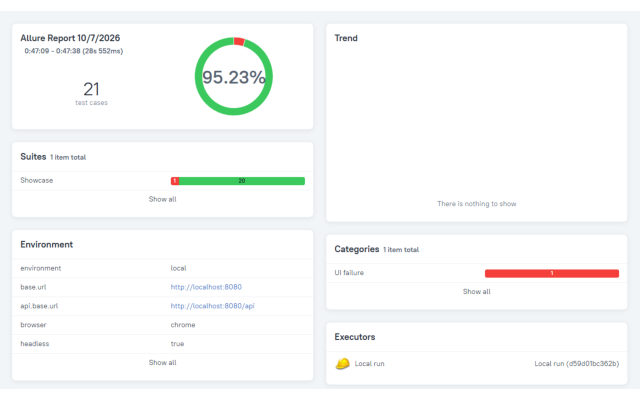Click the 'Local run' executor name

pyautogui.click(x=369, y=364)
